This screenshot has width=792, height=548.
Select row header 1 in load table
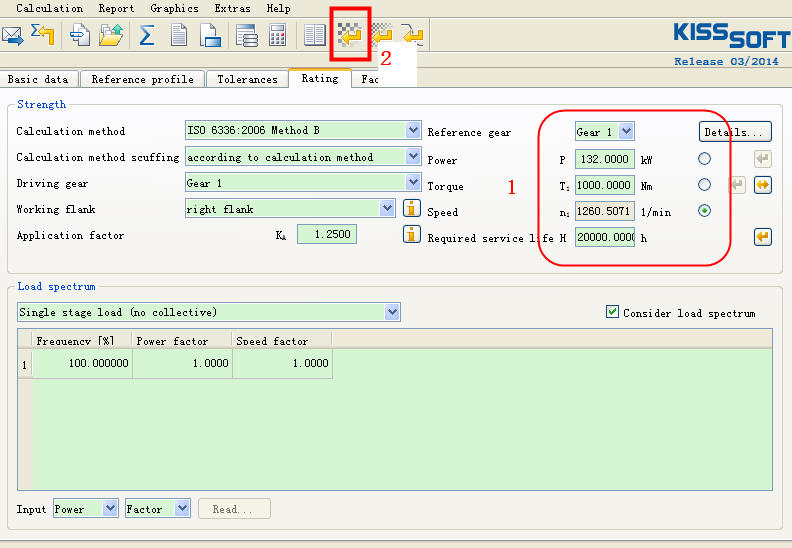25,364
